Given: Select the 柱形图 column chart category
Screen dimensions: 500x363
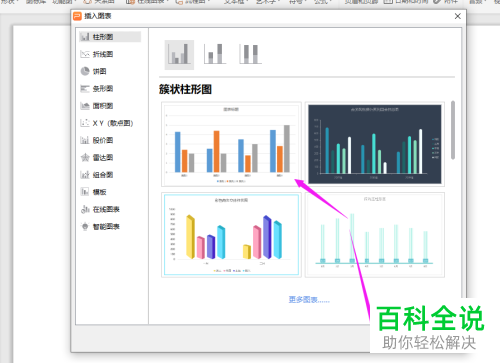Looking at the screenshot, I should [110, 37].
